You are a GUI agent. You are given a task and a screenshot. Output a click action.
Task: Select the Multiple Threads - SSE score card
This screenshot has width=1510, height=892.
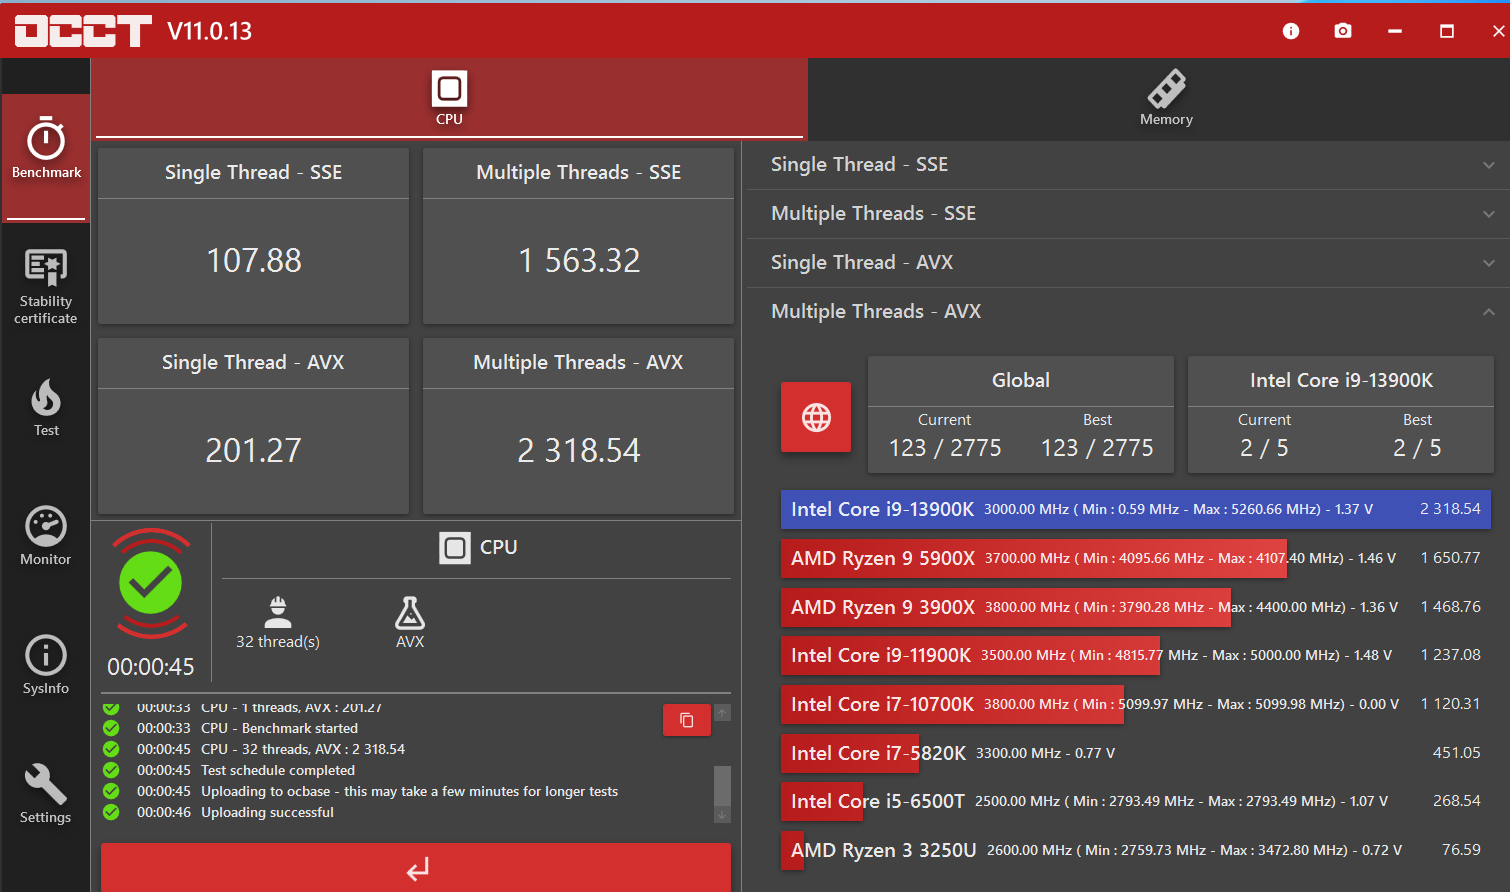tap(578, 236)
